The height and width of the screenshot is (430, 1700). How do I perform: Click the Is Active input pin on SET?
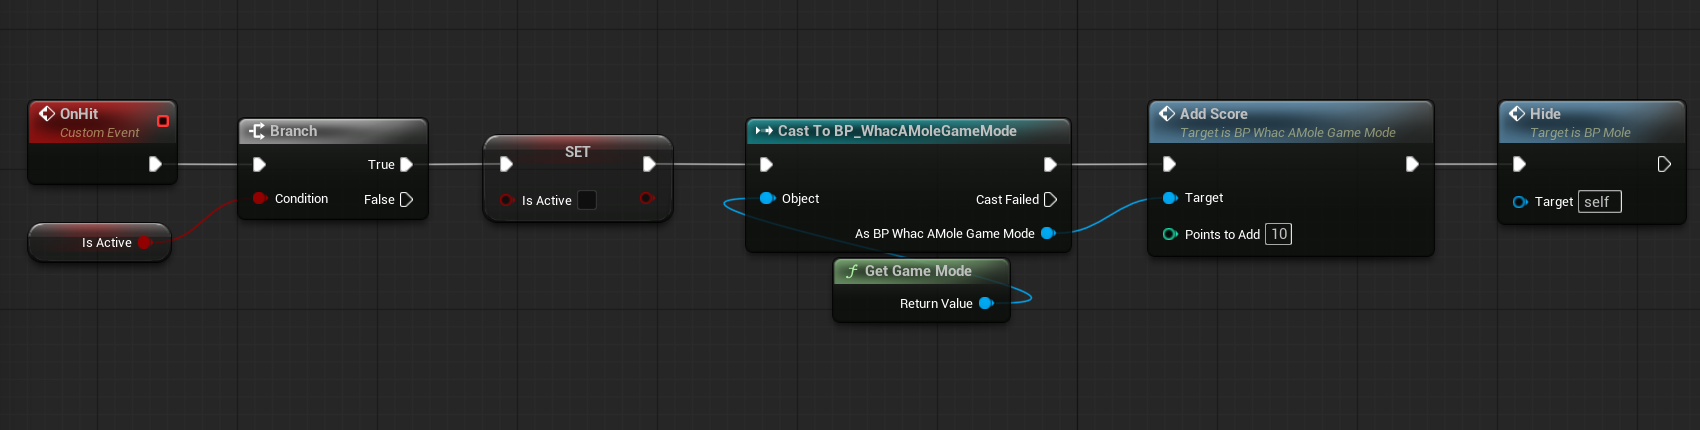click(x=507, y=200)
